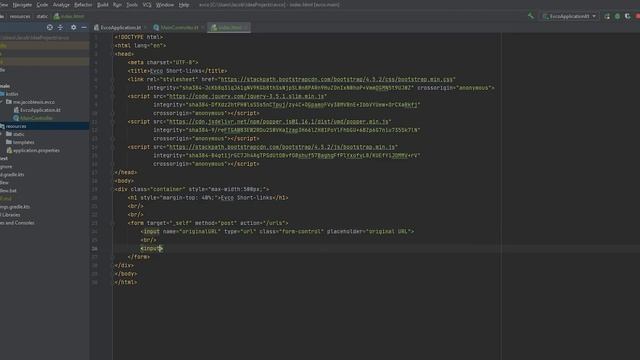640x360 pixels.
Task: Switch to the MainController.kt editor tab
Action: coord(178,27)
